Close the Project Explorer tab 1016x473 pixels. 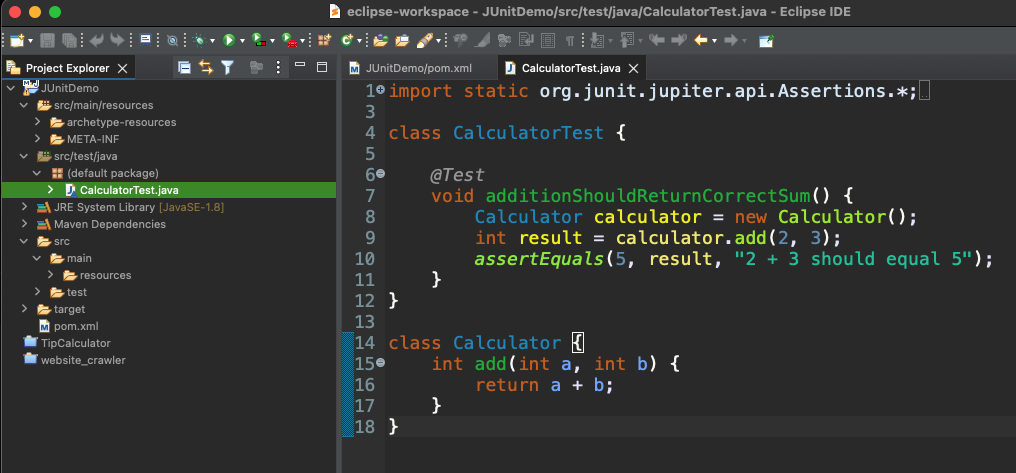click(123, 68)
